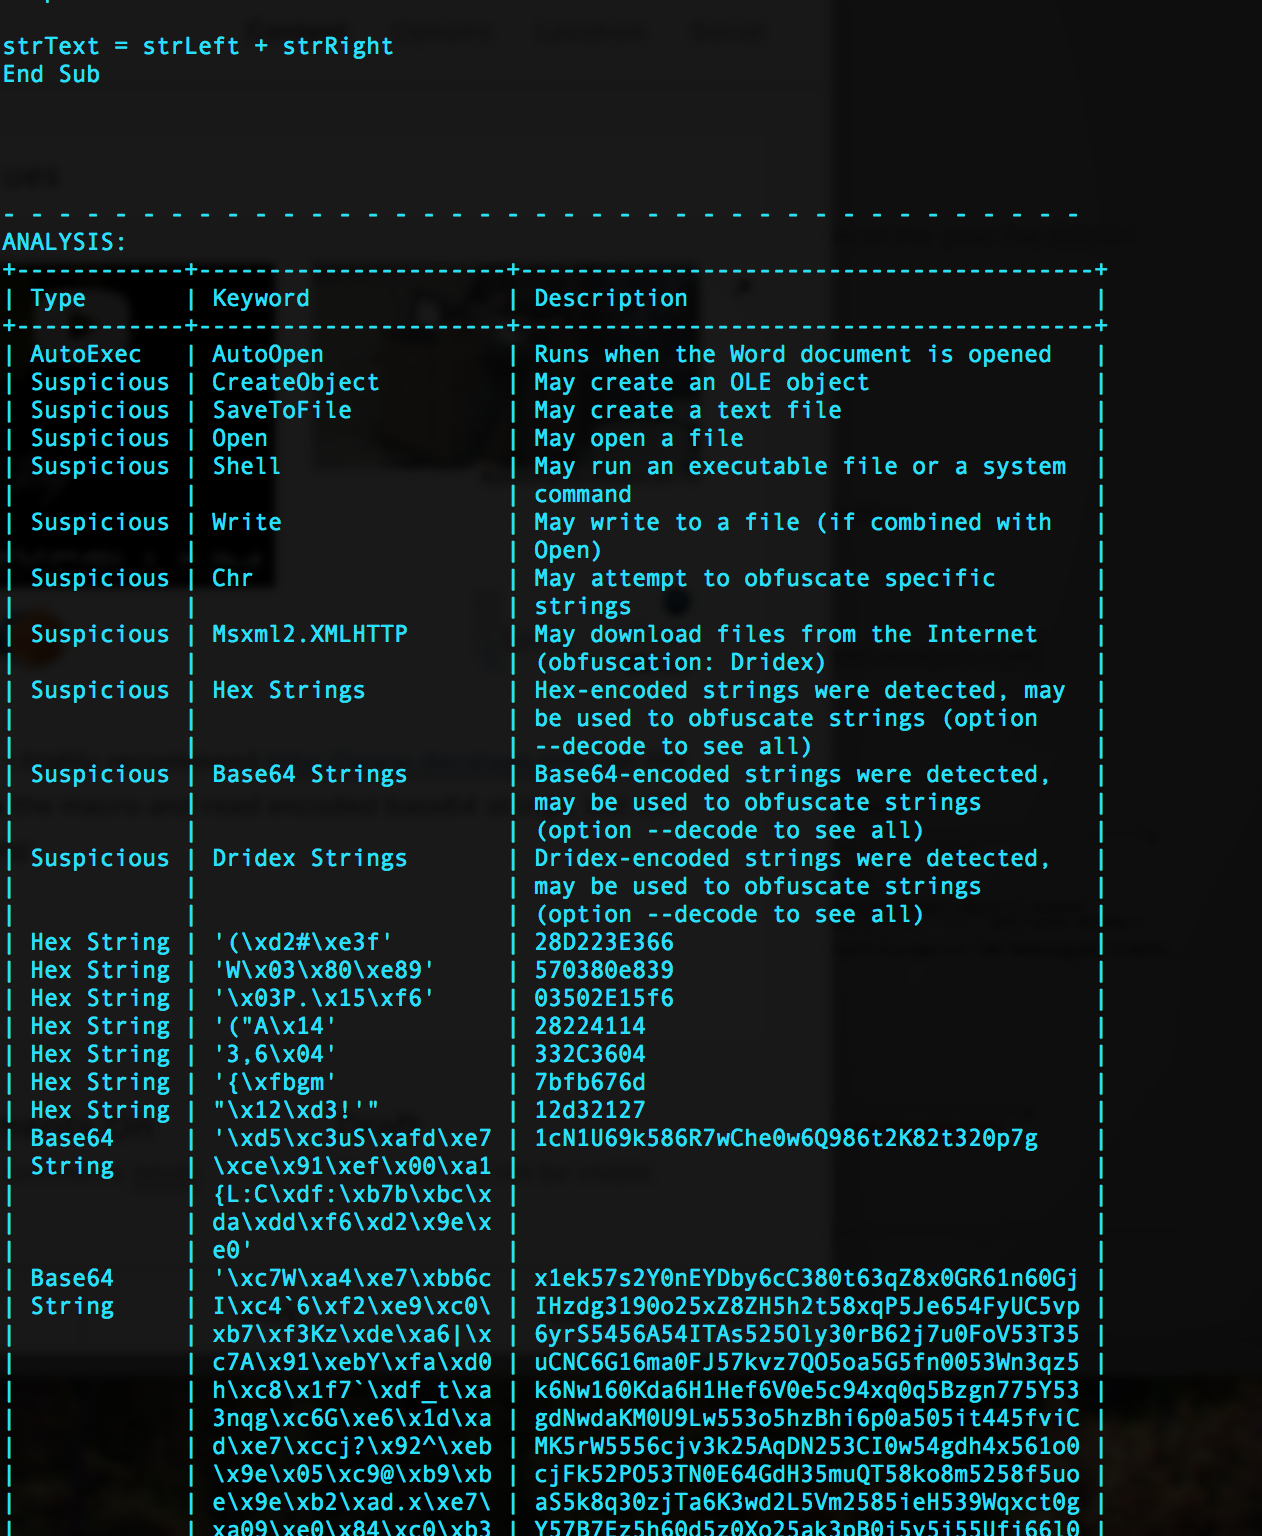
Task: Click 'May open a file' description
Action: [x=639, y=438]
